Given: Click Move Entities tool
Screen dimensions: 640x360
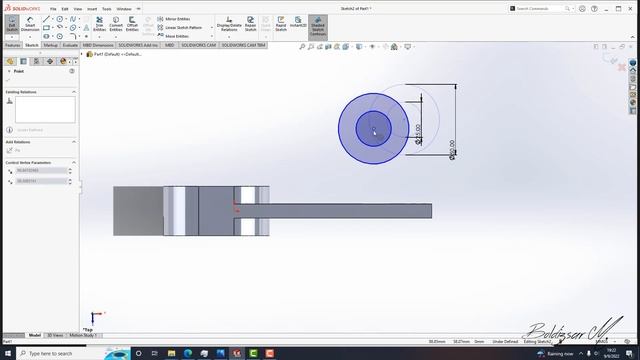Looking at the screenshot, I should tap(173, 36).
